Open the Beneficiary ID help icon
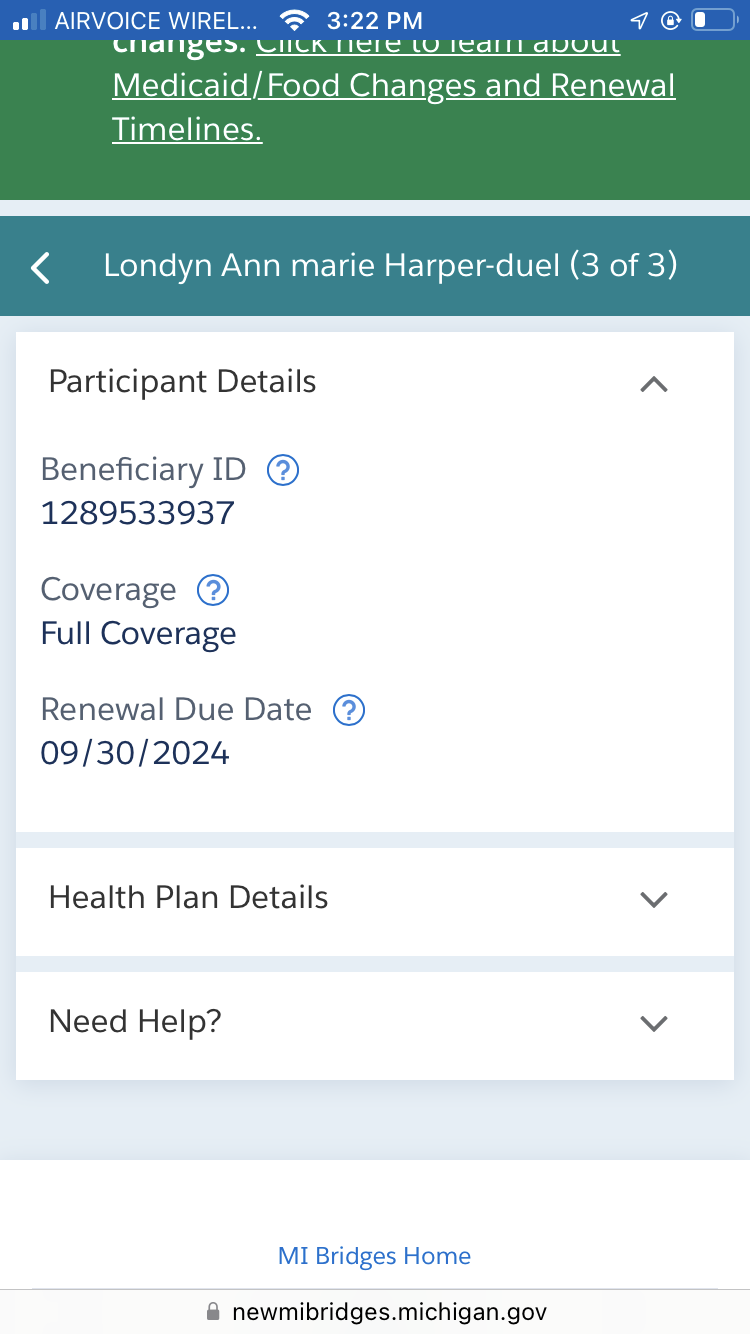The height and width of the screenshot is (1334, 750). (x=284, y=469)
